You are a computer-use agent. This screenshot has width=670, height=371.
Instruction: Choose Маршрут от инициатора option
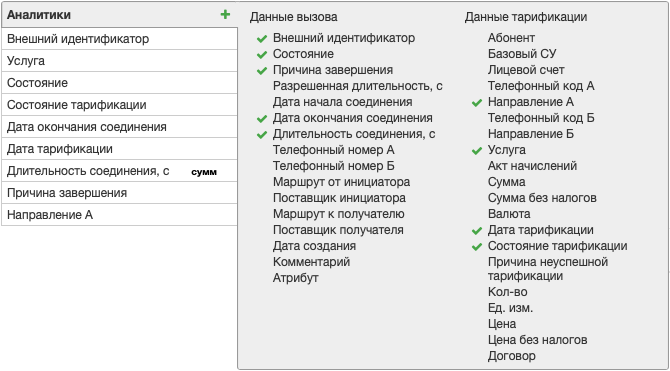[x=341, y=182]
